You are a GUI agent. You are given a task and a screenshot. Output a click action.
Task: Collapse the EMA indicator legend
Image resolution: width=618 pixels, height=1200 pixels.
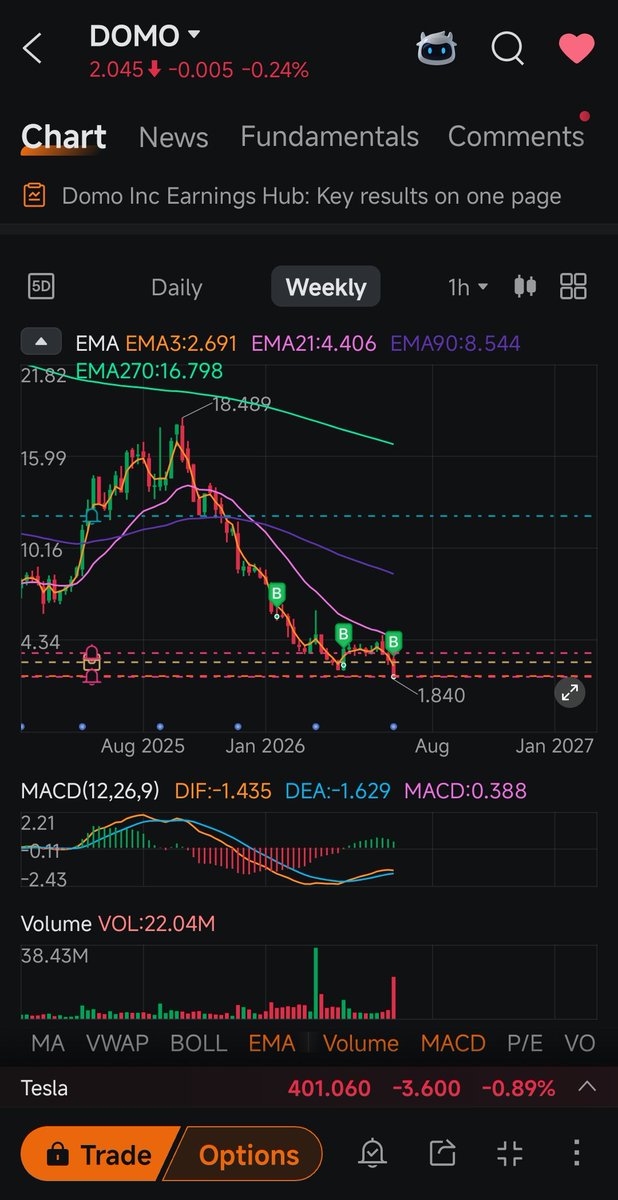(41, 343)
